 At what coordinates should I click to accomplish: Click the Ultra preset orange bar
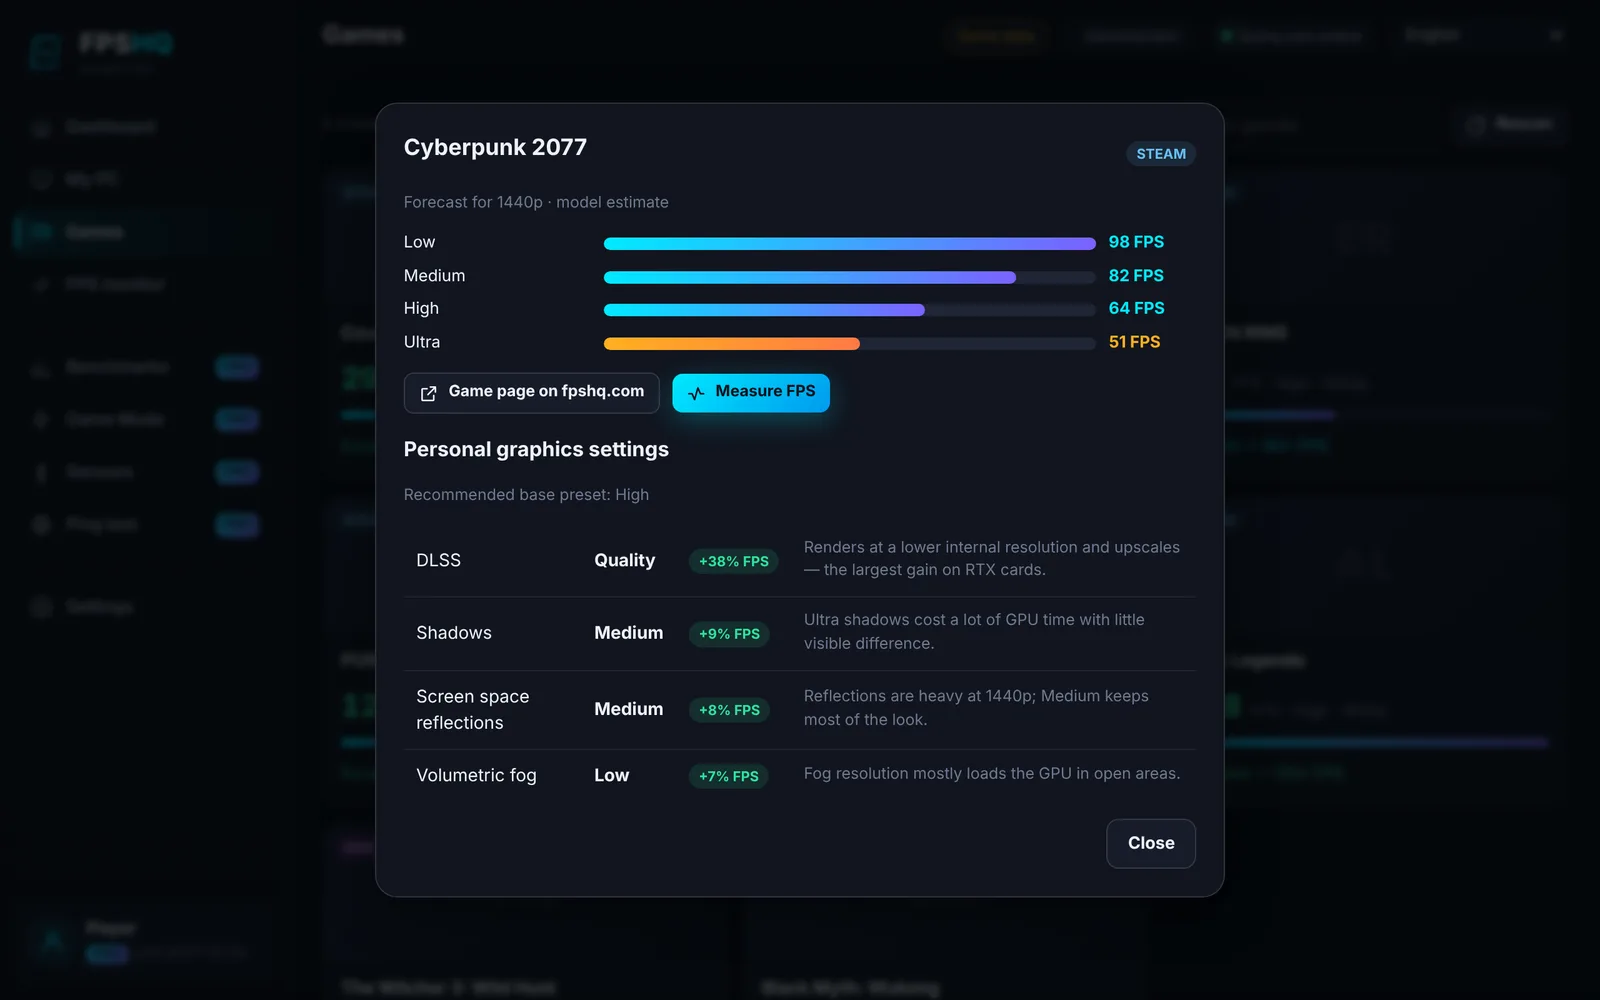pos(732,343)
